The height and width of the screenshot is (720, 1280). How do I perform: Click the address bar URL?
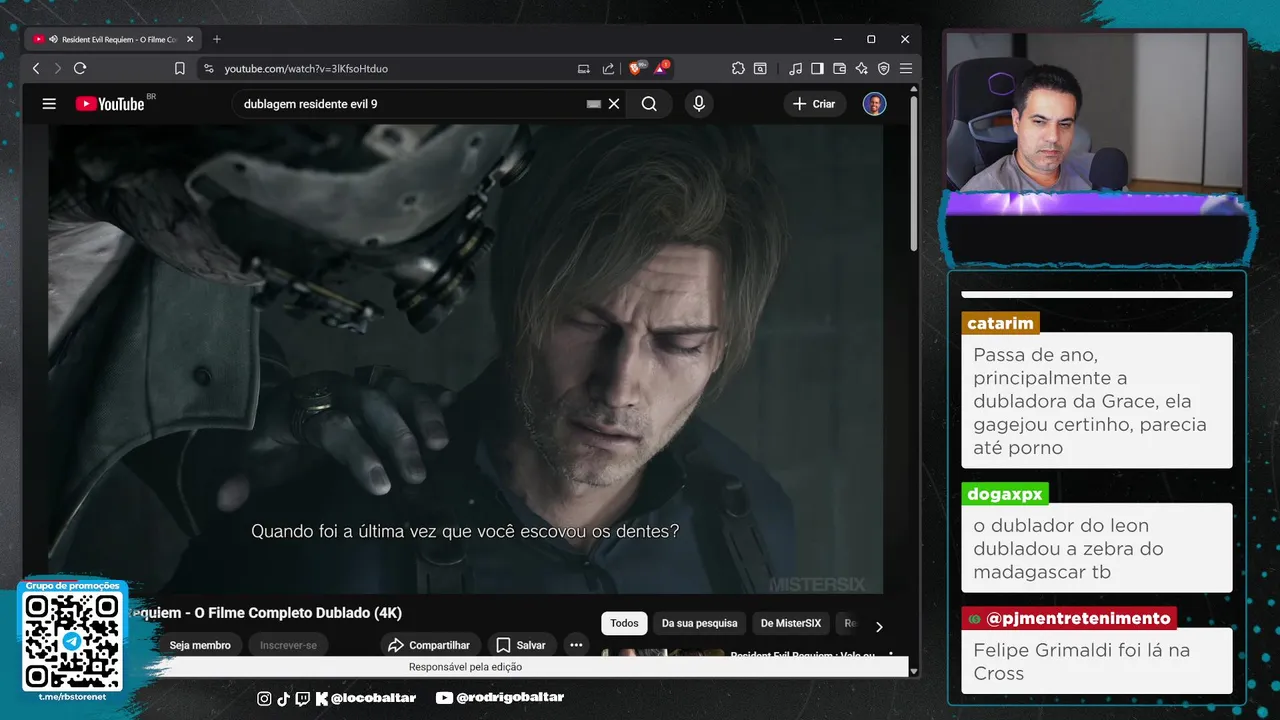pos(306,69)
